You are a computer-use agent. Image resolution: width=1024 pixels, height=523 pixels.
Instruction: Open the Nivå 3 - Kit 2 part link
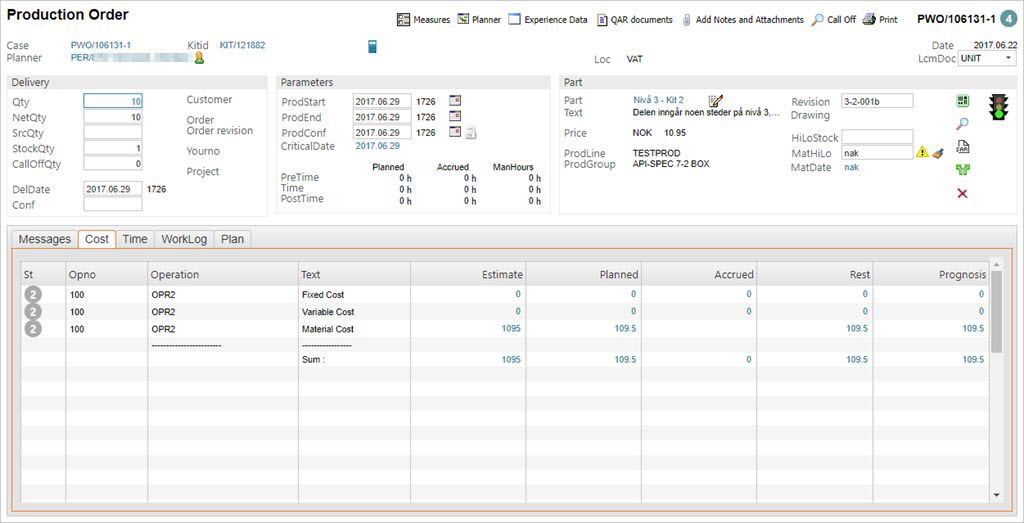point(658,101)
